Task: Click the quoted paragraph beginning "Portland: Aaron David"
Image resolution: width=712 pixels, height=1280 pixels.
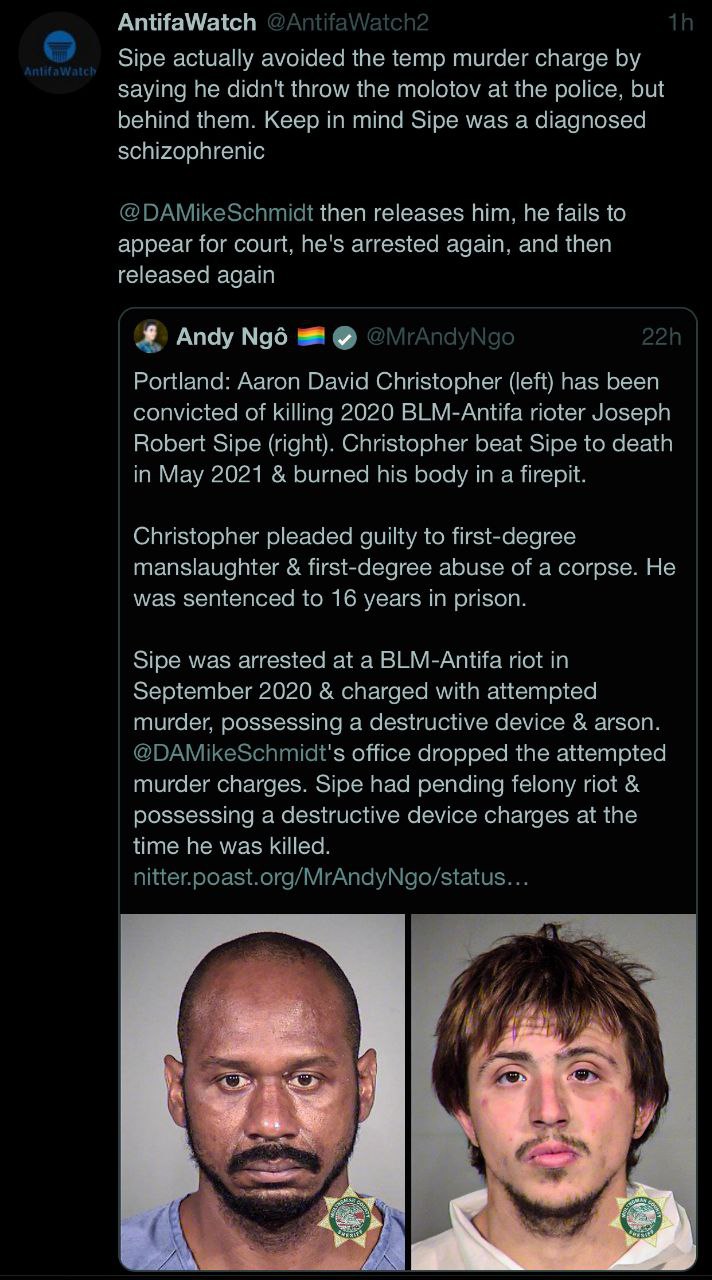Action: click(x=400, y=428)
